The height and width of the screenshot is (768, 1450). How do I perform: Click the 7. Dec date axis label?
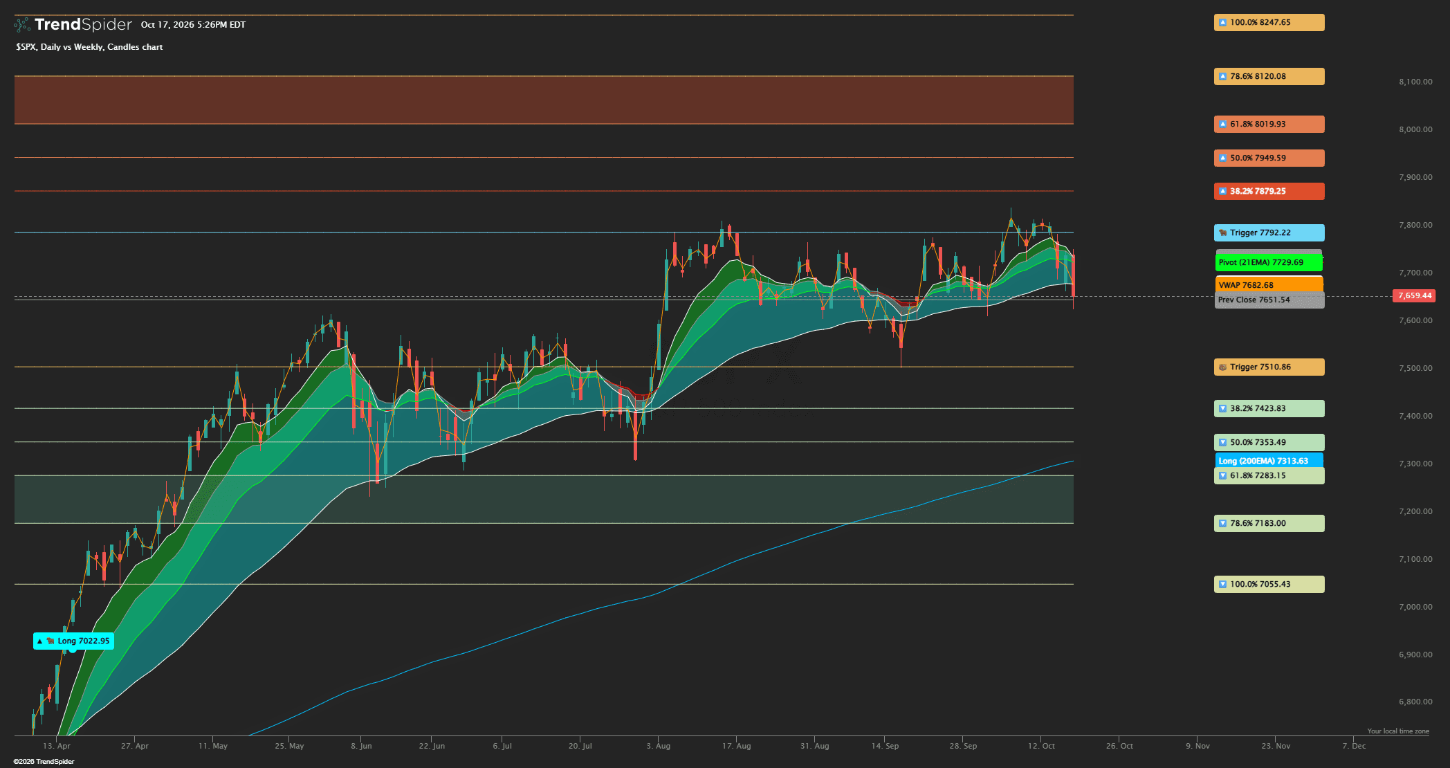[x=1353, y=746]
